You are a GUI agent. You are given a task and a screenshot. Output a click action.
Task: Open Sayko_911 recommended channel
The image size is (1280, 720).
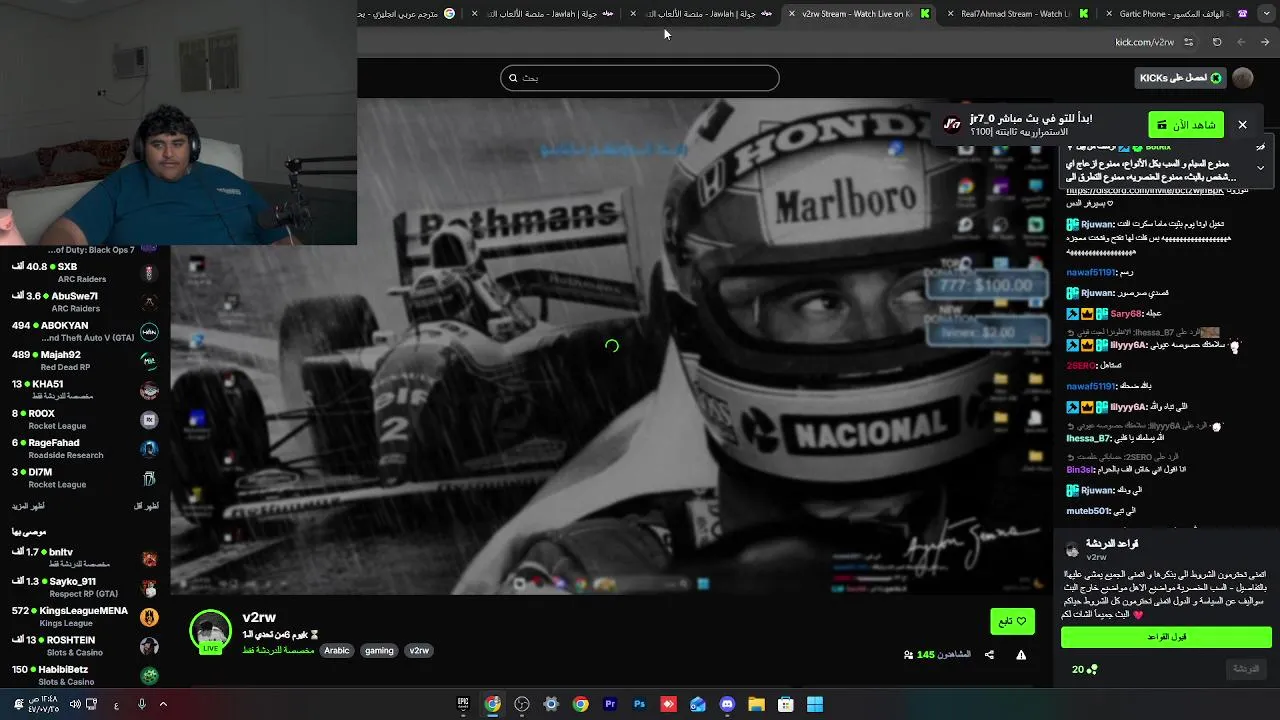(85, 587)
